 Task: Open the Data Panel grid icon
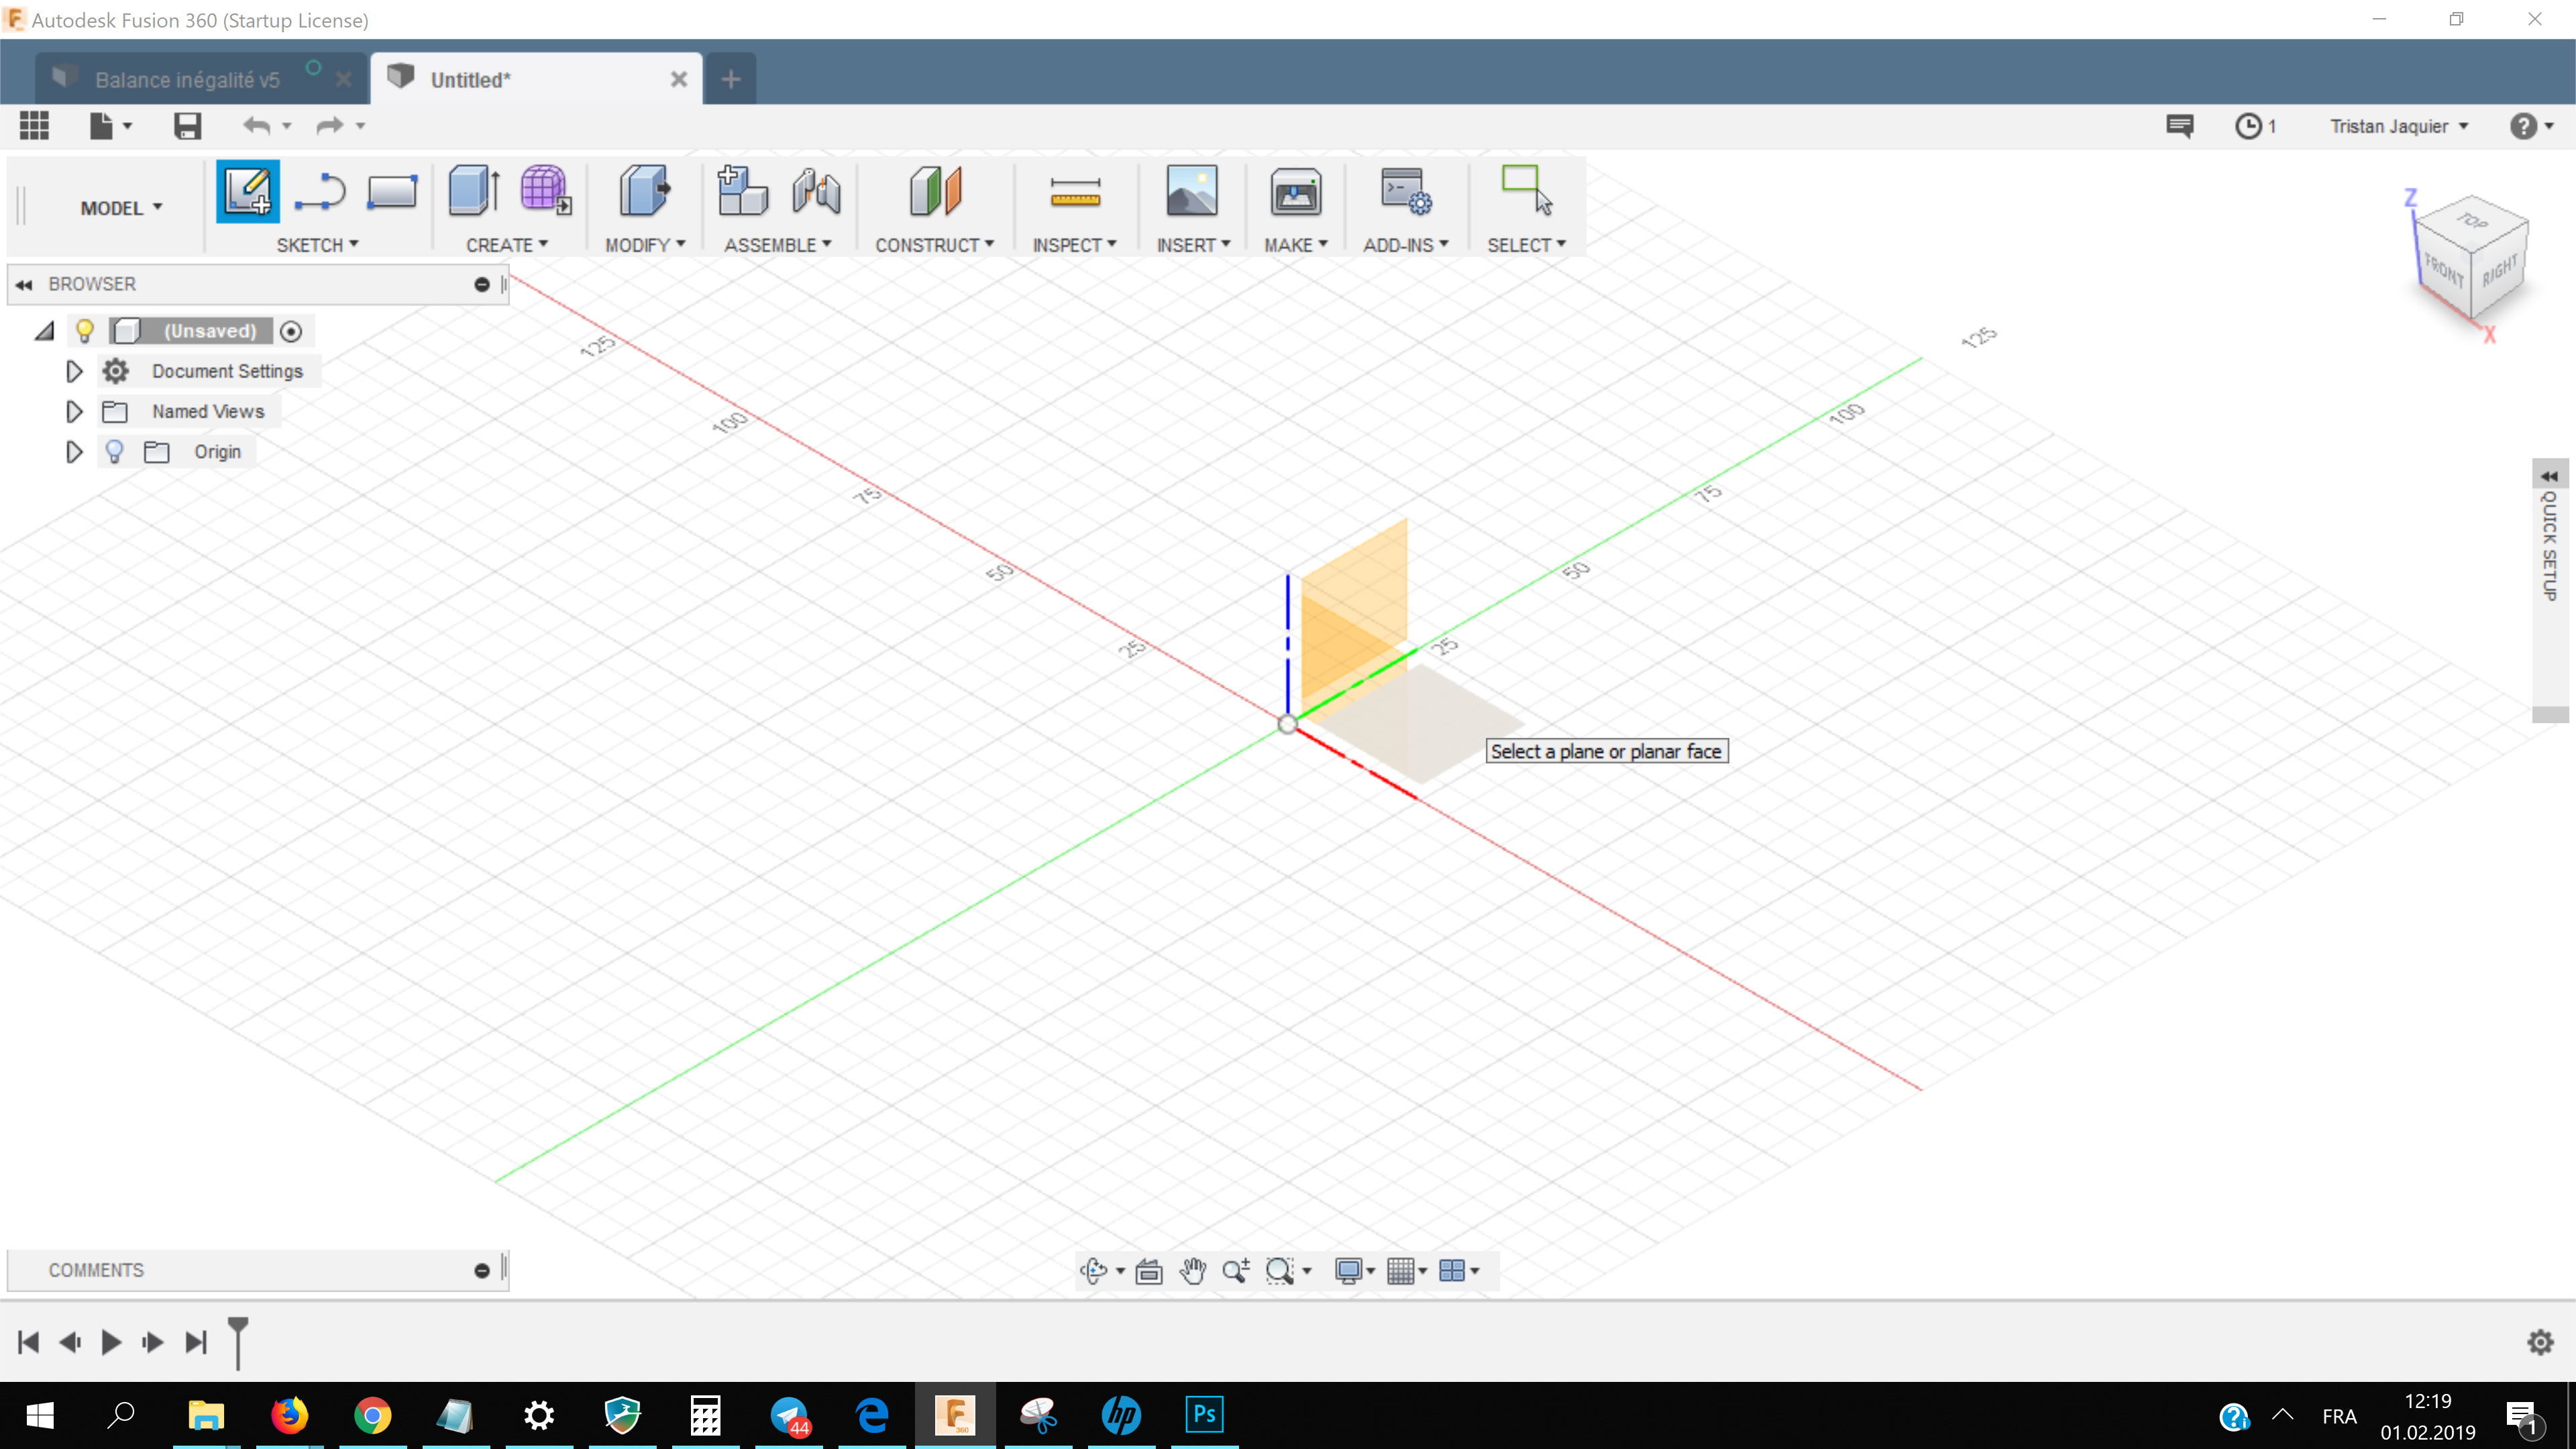[x=34, y=126]
